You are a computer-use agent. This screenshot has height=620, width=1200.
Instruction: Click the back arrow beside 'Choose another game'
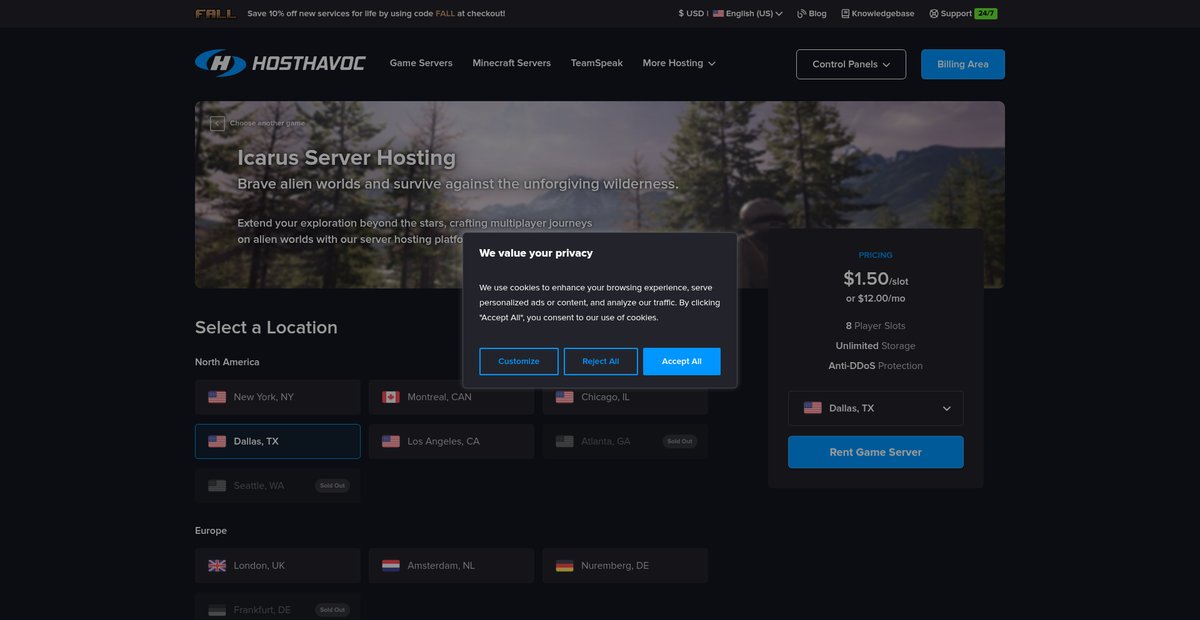[x=217, y=123]
